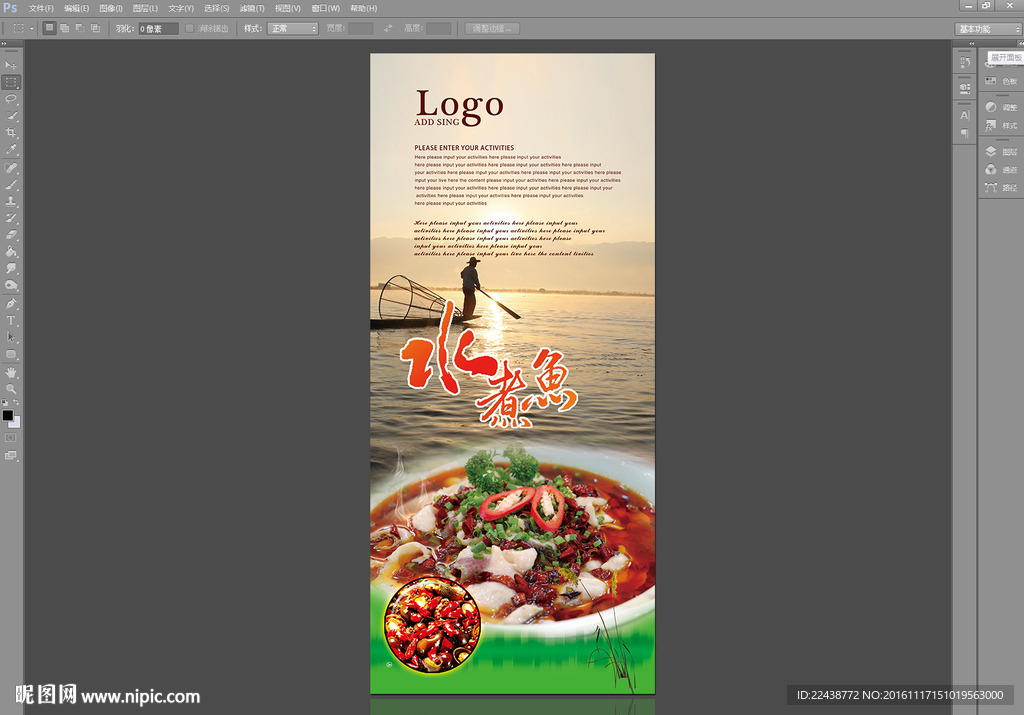Enable the New Selection mode button
Image resolution: width=1024 pixels, height=715 pixels.
point(49,29)
